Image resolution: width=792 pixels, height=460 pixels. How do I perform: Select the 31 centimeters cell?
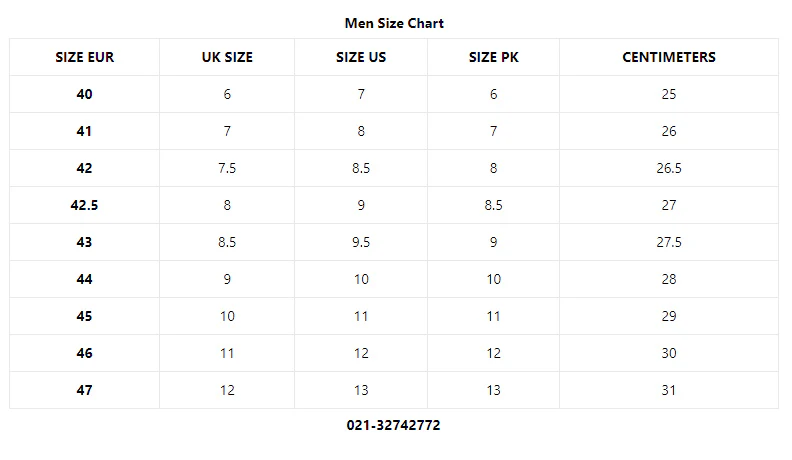click(669, 390)
